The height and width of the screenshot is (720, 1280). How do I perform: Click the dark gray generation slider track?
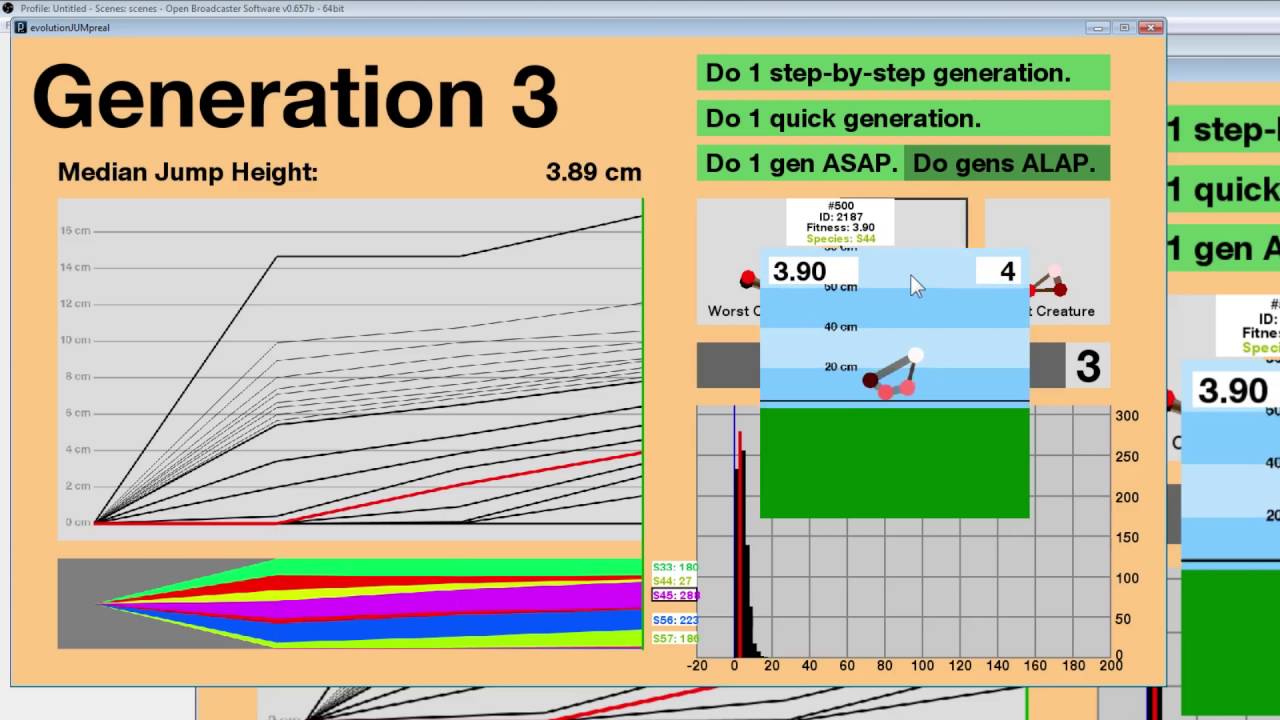click(728, 366)
